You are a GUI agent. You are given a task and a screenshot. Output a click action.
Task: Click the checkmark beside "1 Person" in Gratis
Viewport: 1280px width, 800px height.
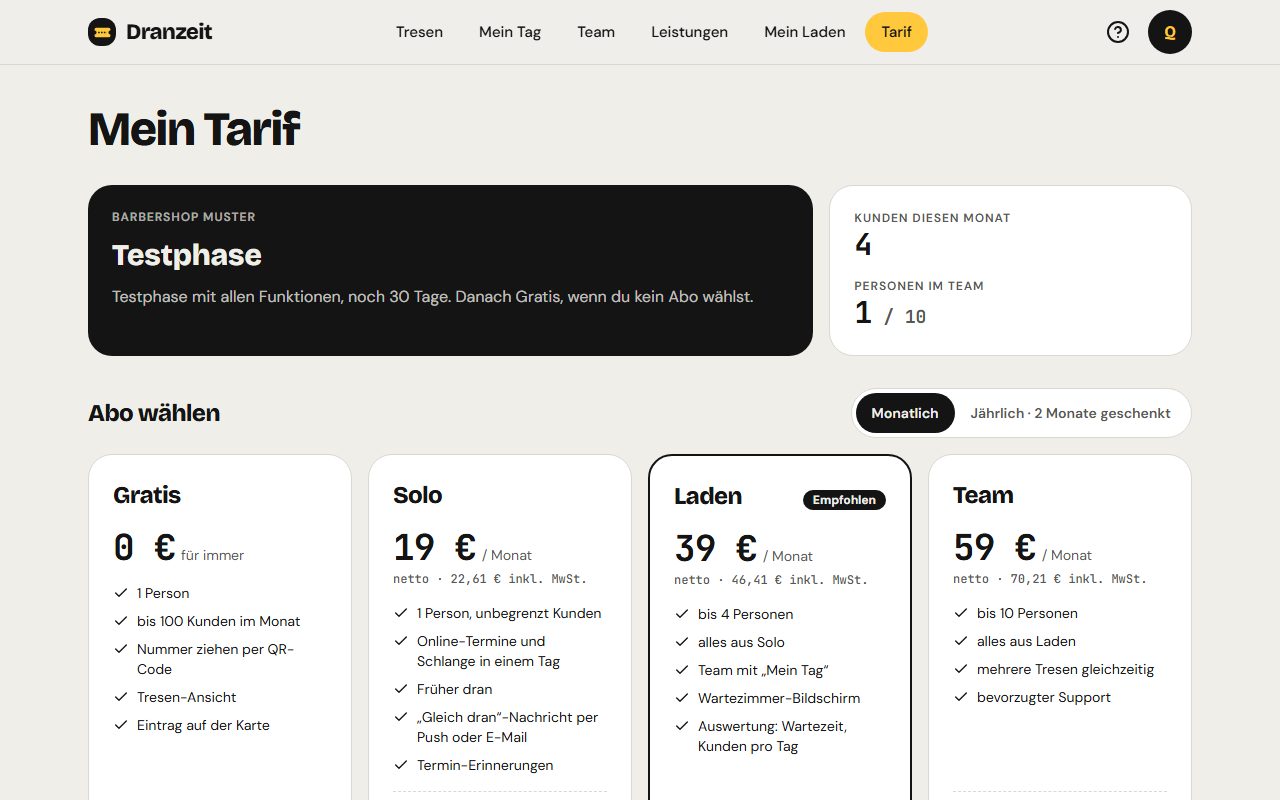[121, 593]
